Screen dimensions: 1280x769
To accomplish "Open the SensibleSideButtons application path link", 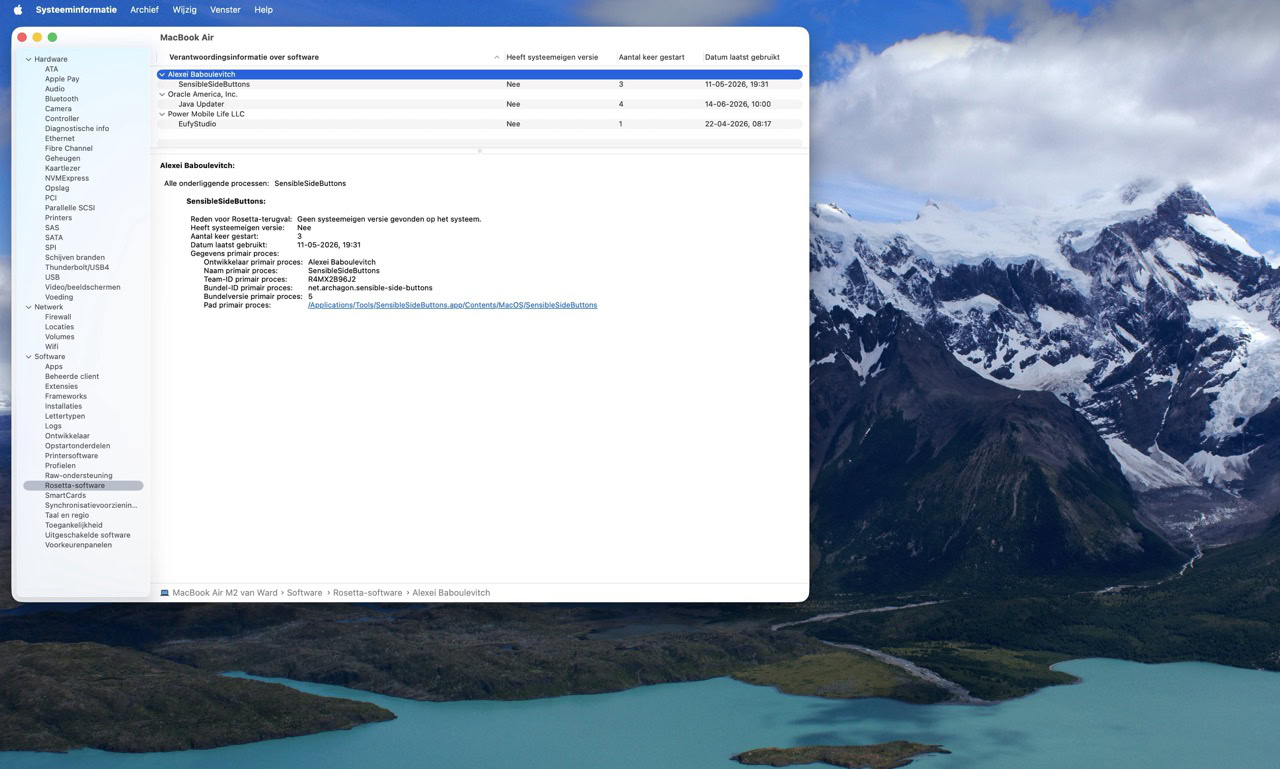I will (x=452, y=305).
